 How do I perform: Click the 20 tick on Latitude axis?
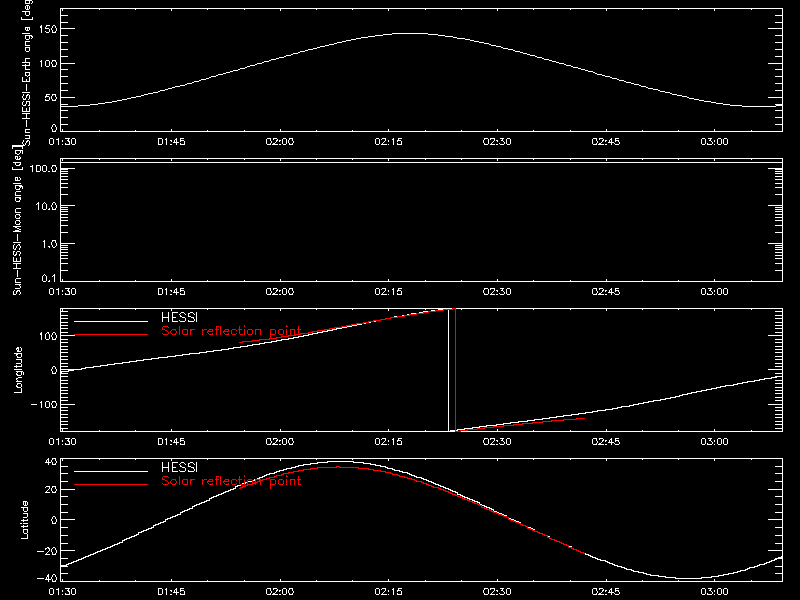tap(51, 490)
